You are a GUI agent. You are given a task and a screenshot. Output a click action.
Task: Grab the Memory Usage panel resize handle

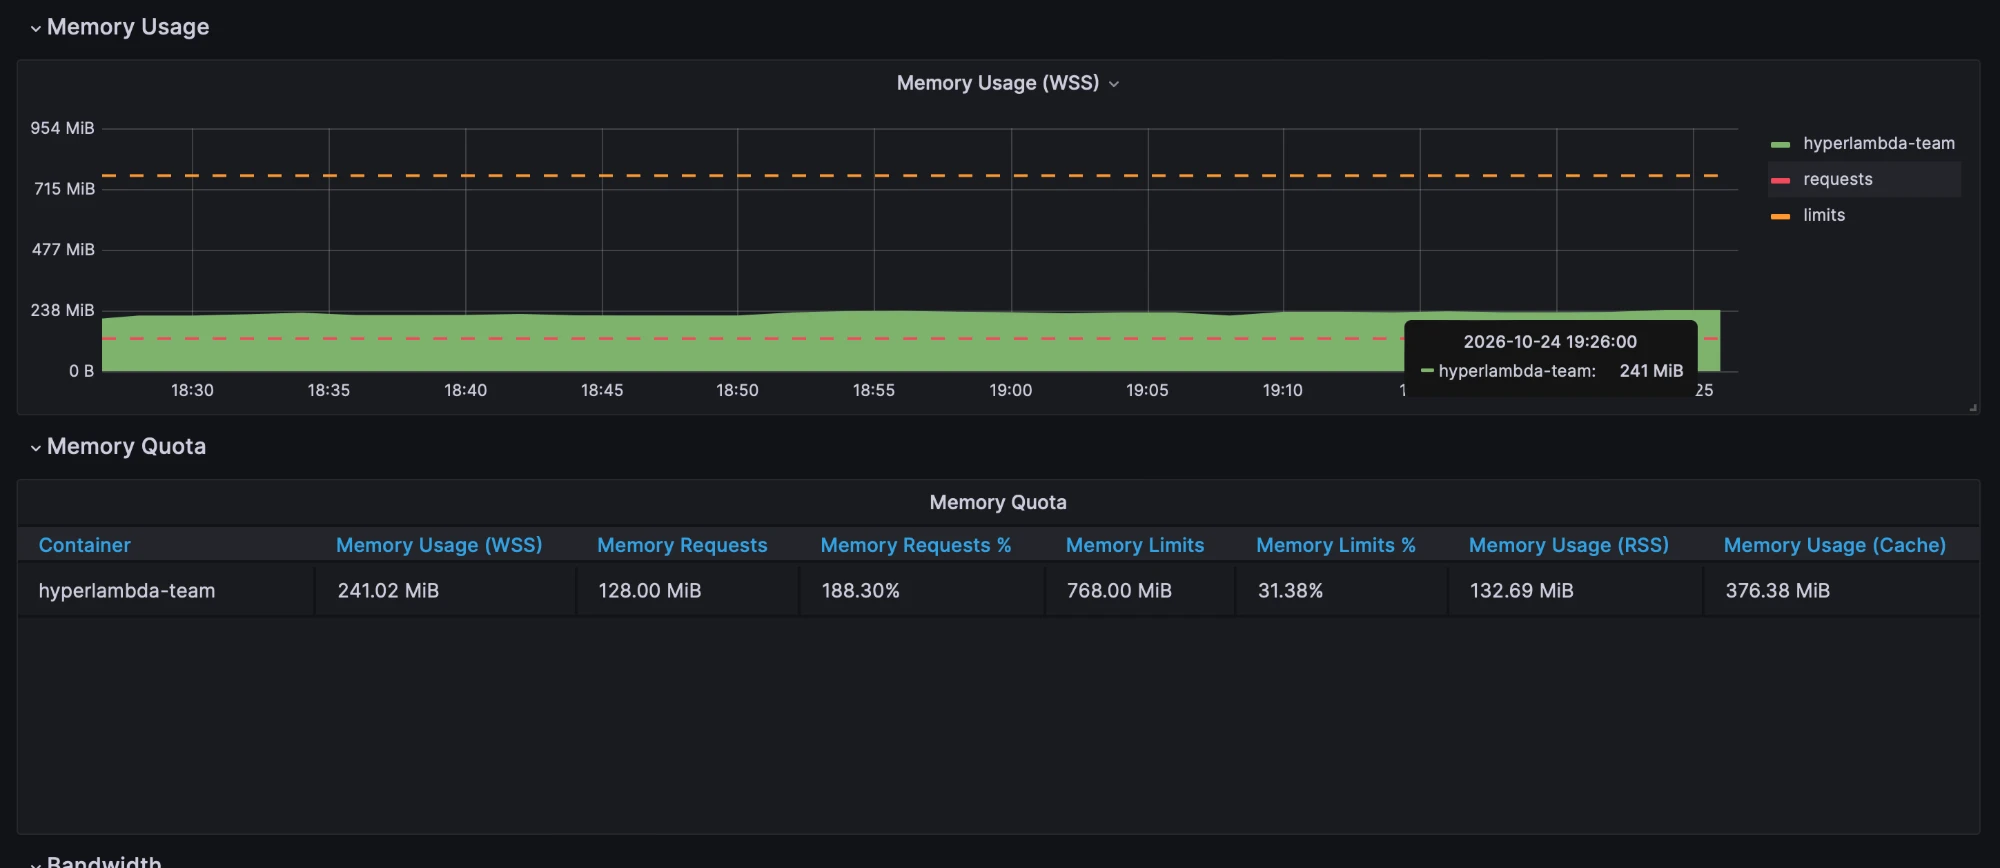click(1973, 407)
